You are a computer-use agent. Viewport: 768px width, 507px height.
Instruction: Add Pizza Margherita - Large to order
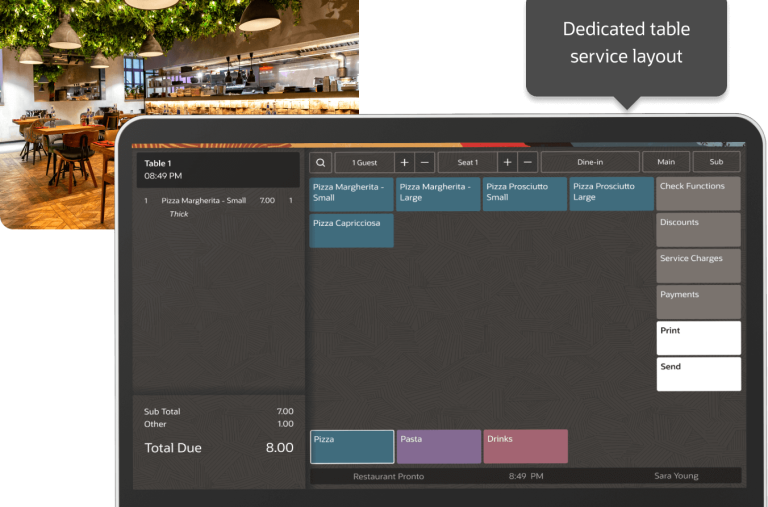[x=437, y=194]
